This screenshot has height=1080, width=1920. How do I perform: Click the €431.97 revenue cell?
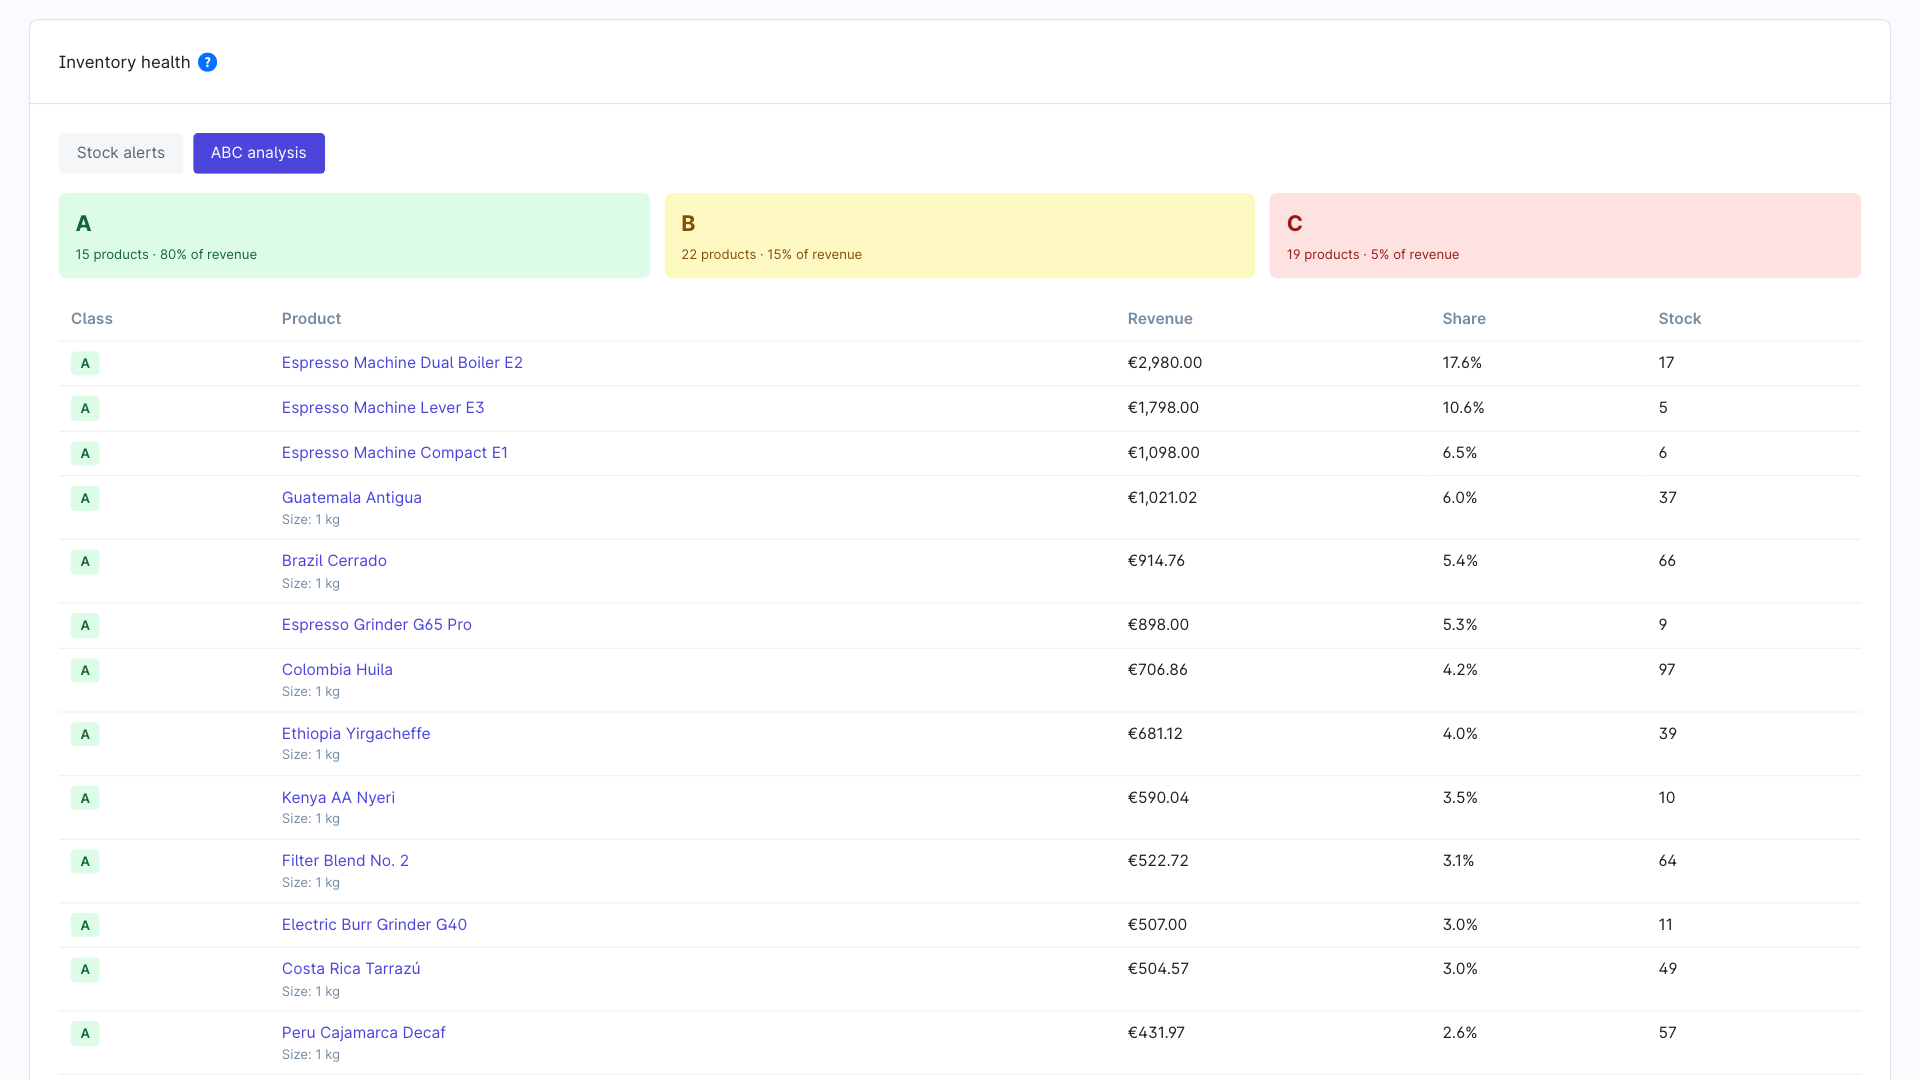coord(1156,1033)
